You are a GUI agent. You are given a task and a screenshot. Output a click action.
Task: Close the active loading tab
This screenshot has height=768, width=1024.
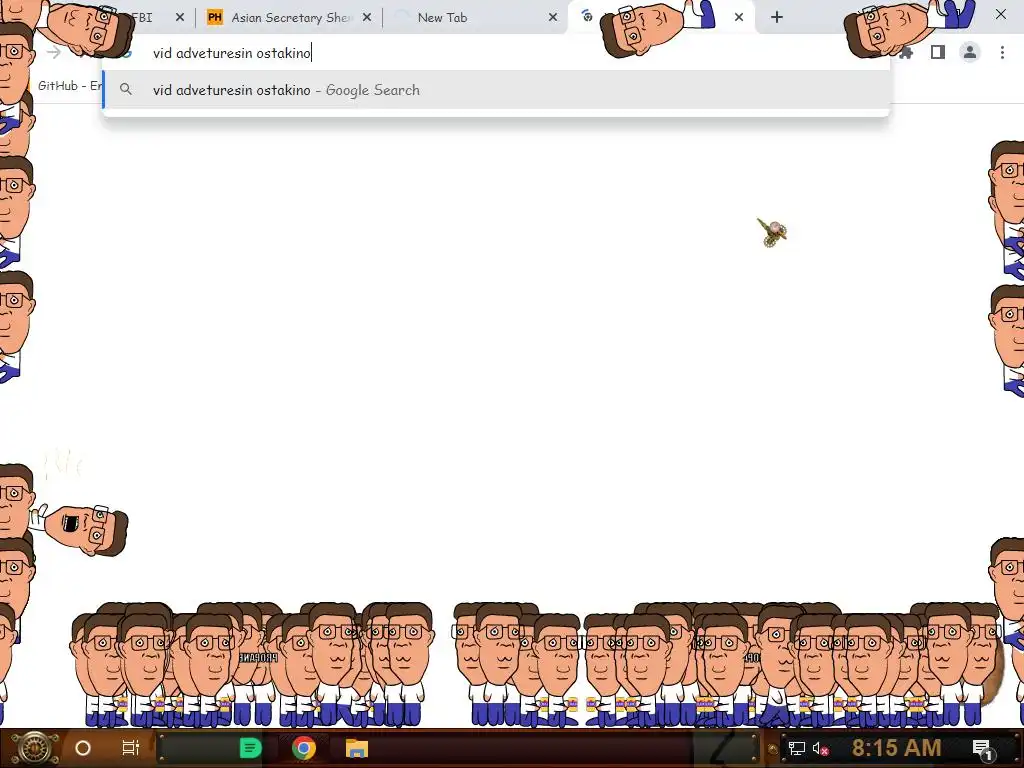[739, 18]
